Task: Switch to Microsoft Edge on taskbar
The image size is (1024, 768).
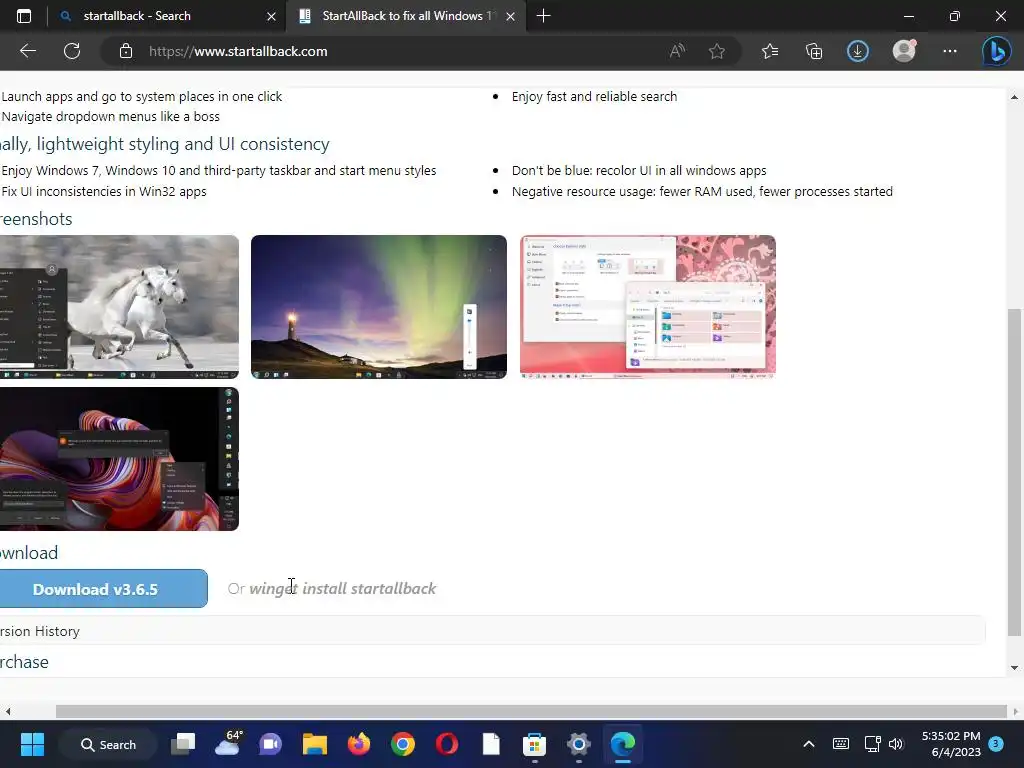Action: [622, 744]
